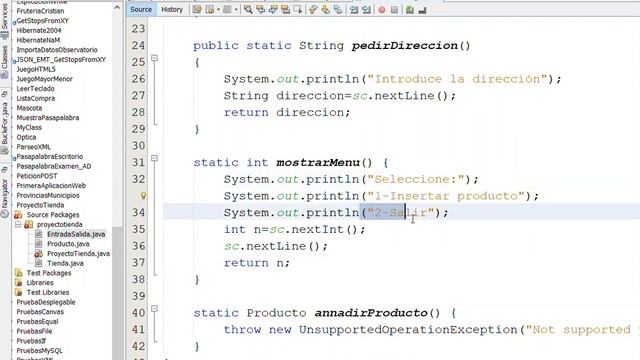Click the Previous Bookmark icon
The width and height of the screenshot is (640, 360).
313,9
